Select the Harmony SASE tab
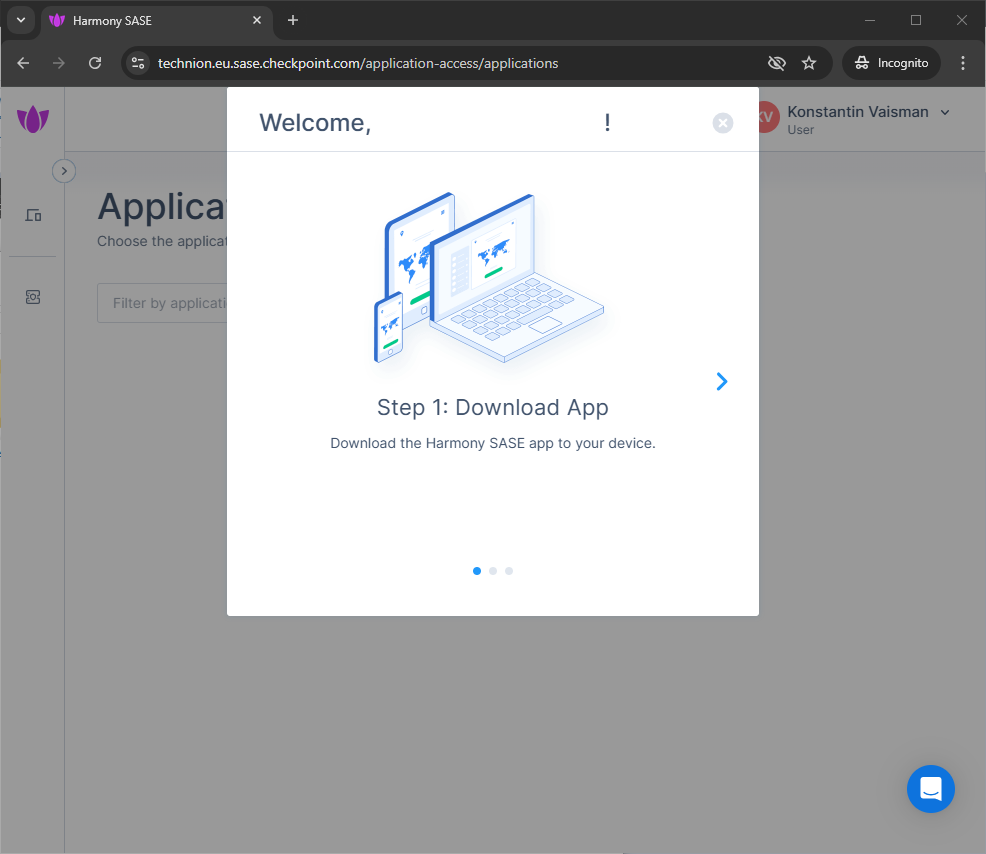This screenshot has height=854, width=986. point(157,21)
